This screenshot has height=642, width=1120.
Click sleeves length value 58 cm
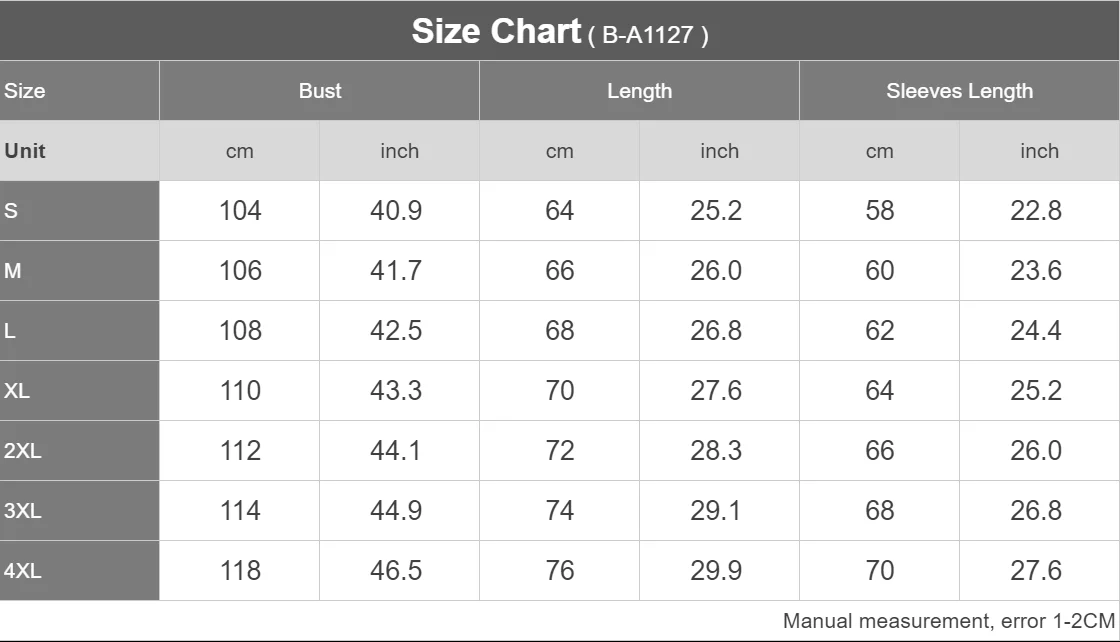[880, 211]
